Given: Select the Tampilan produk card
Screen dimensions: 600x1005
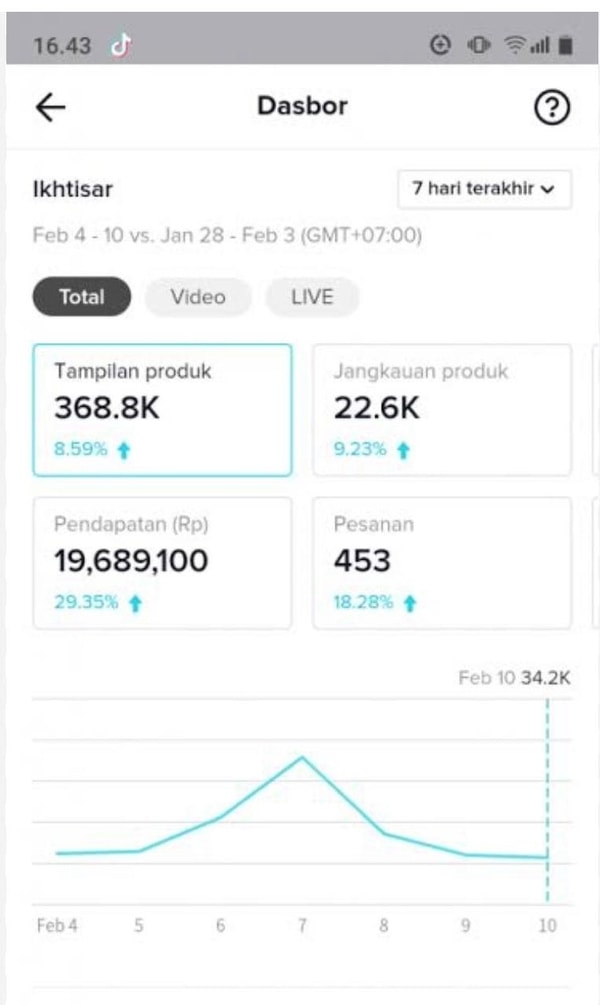Looking at the screenshot, I should (x=162, y=410).
